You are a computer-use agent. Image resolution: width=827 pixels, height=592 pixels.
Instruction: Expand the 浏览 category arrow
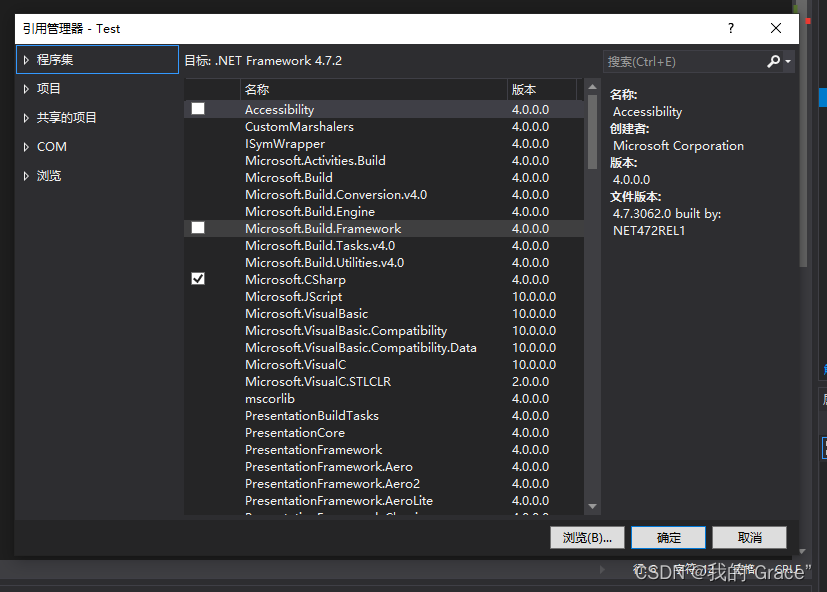point(26,176)
